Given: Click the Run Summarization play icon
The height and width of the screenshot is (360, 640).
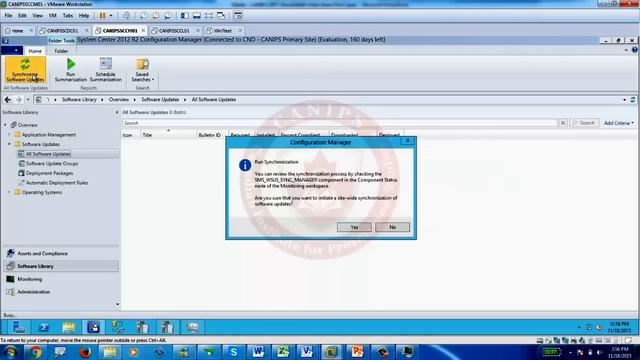Looking at the screenshot, I should click(x=71, y=64).
